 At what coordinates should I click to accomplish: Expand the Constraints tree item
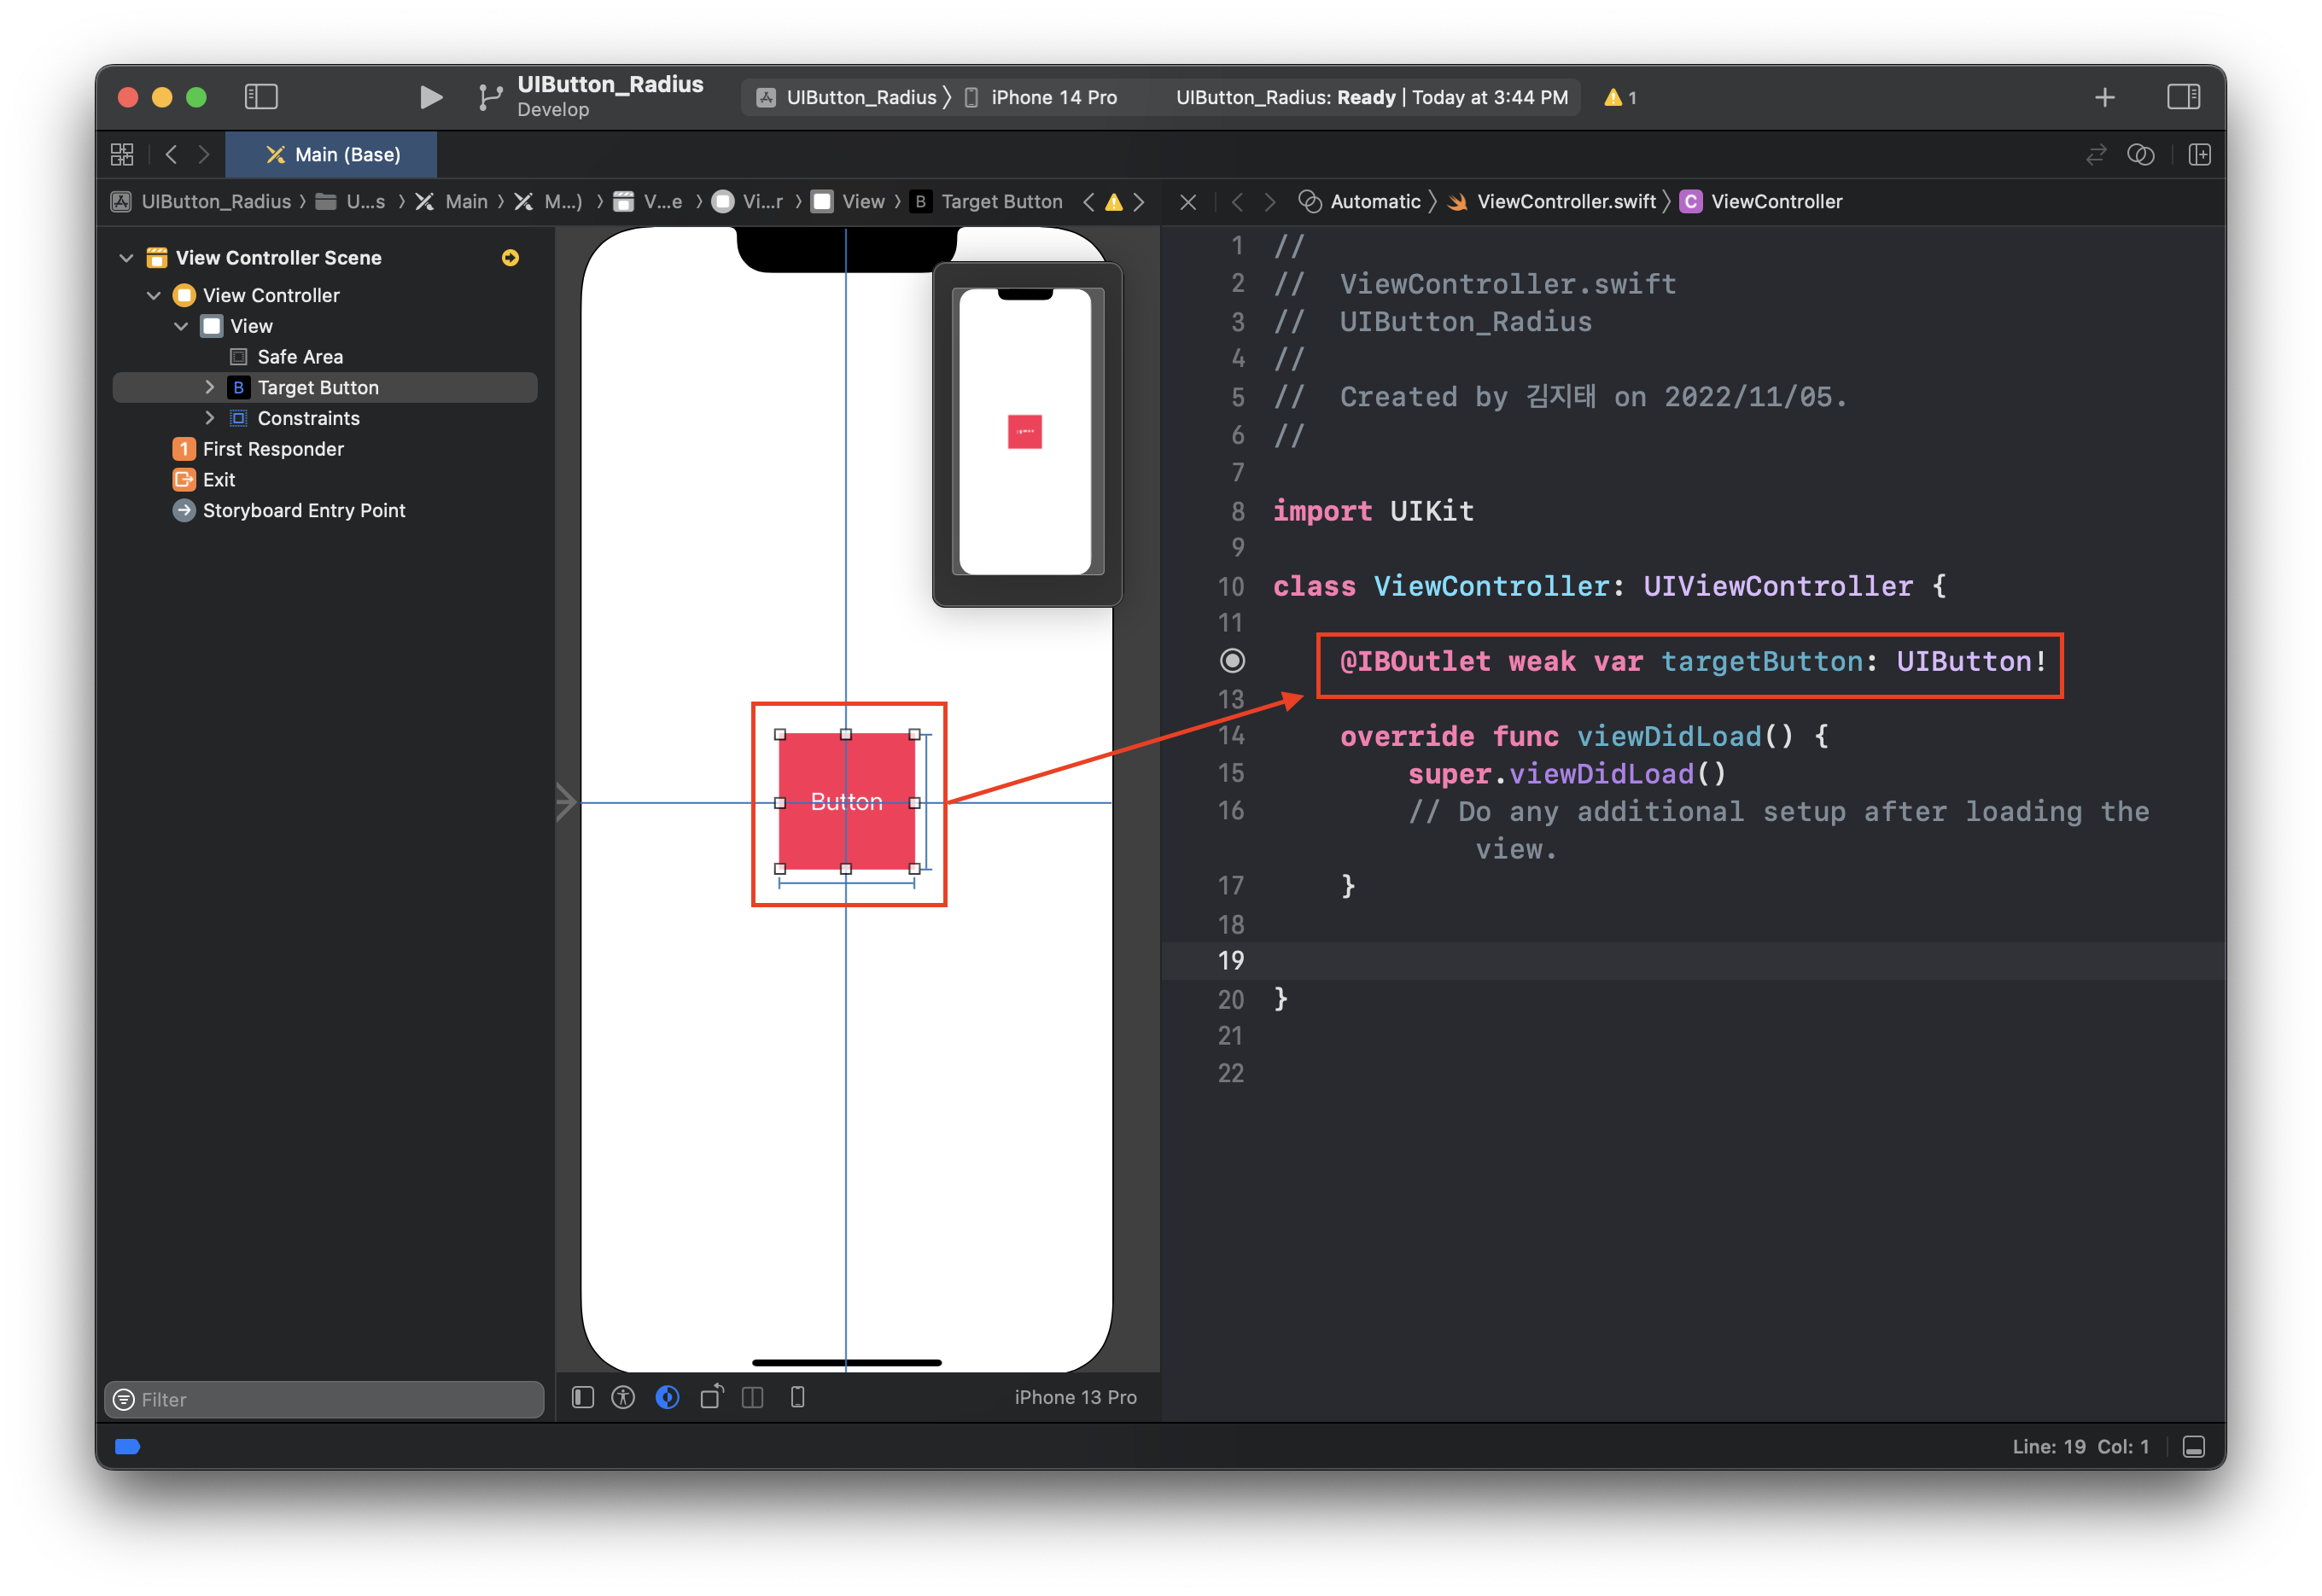point(209,418)
